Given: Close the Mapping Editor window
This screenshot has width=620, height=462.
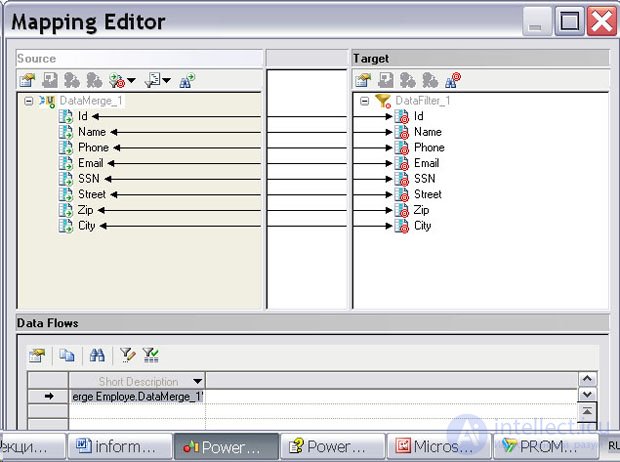Looking at the screenshot, I should click(601, 21).
